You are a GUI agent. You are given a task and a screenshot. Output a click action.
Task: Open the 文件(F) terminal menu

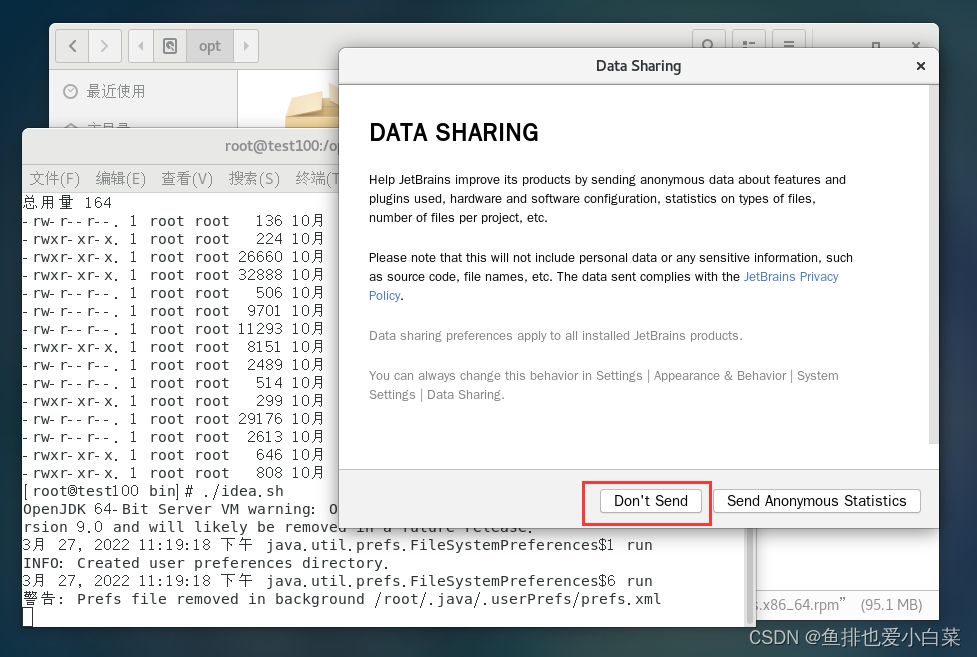(55, 179)
